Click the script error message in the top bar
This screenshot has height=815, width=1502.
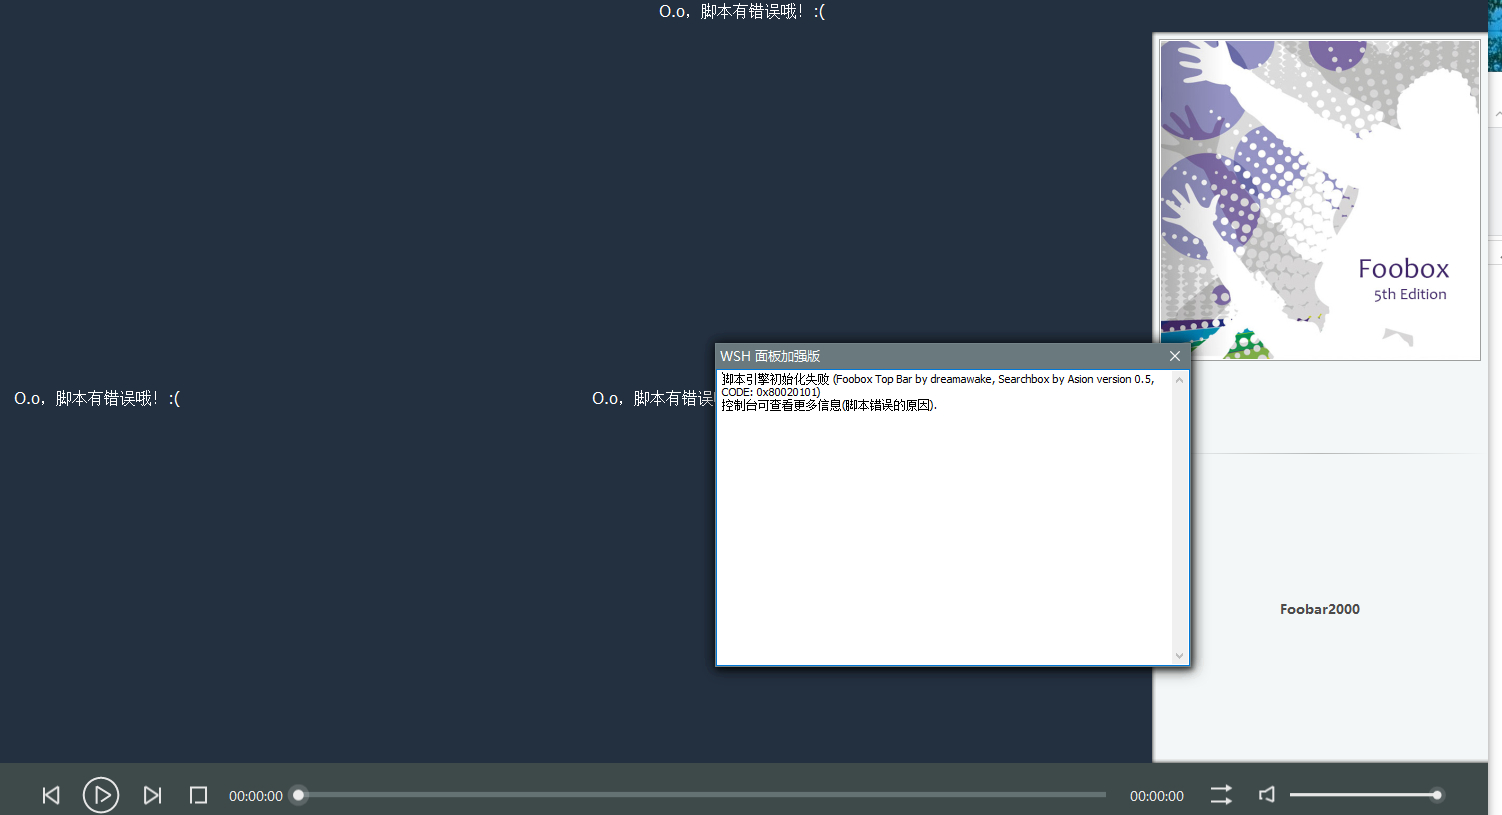pyautogui.click(x=742, y=11)
